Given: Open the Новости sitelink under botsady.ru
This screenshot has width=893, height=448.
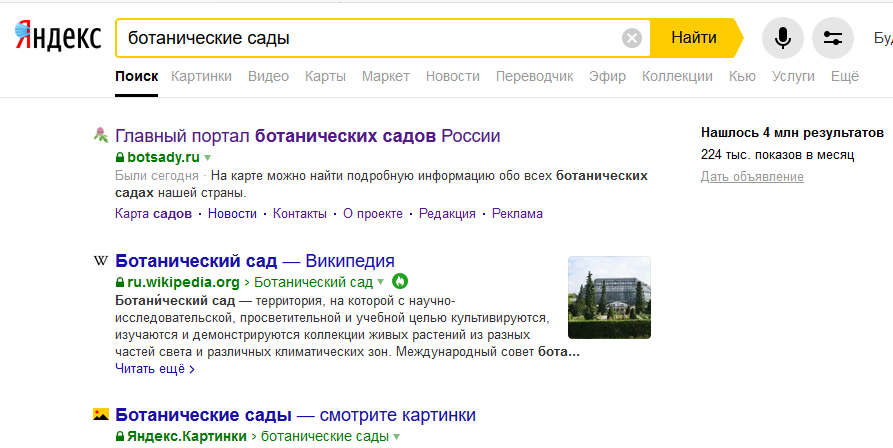Looking at the screenshot, I should [232, 214].
